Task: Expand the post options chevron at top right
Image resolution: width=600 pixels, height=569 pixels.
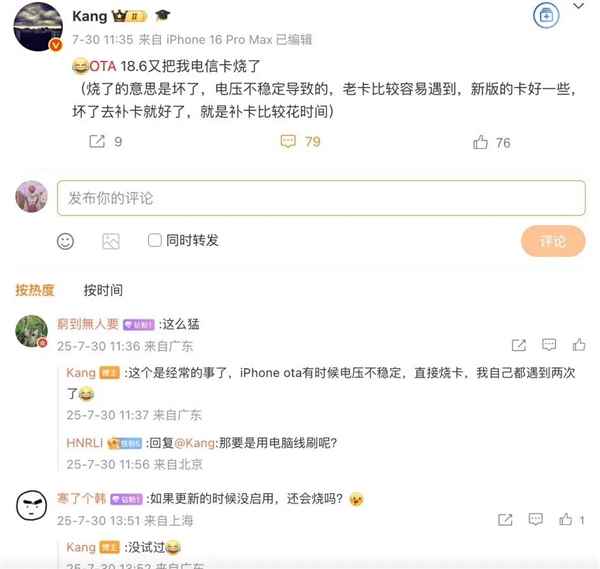Action: click(x=578, y=6)
